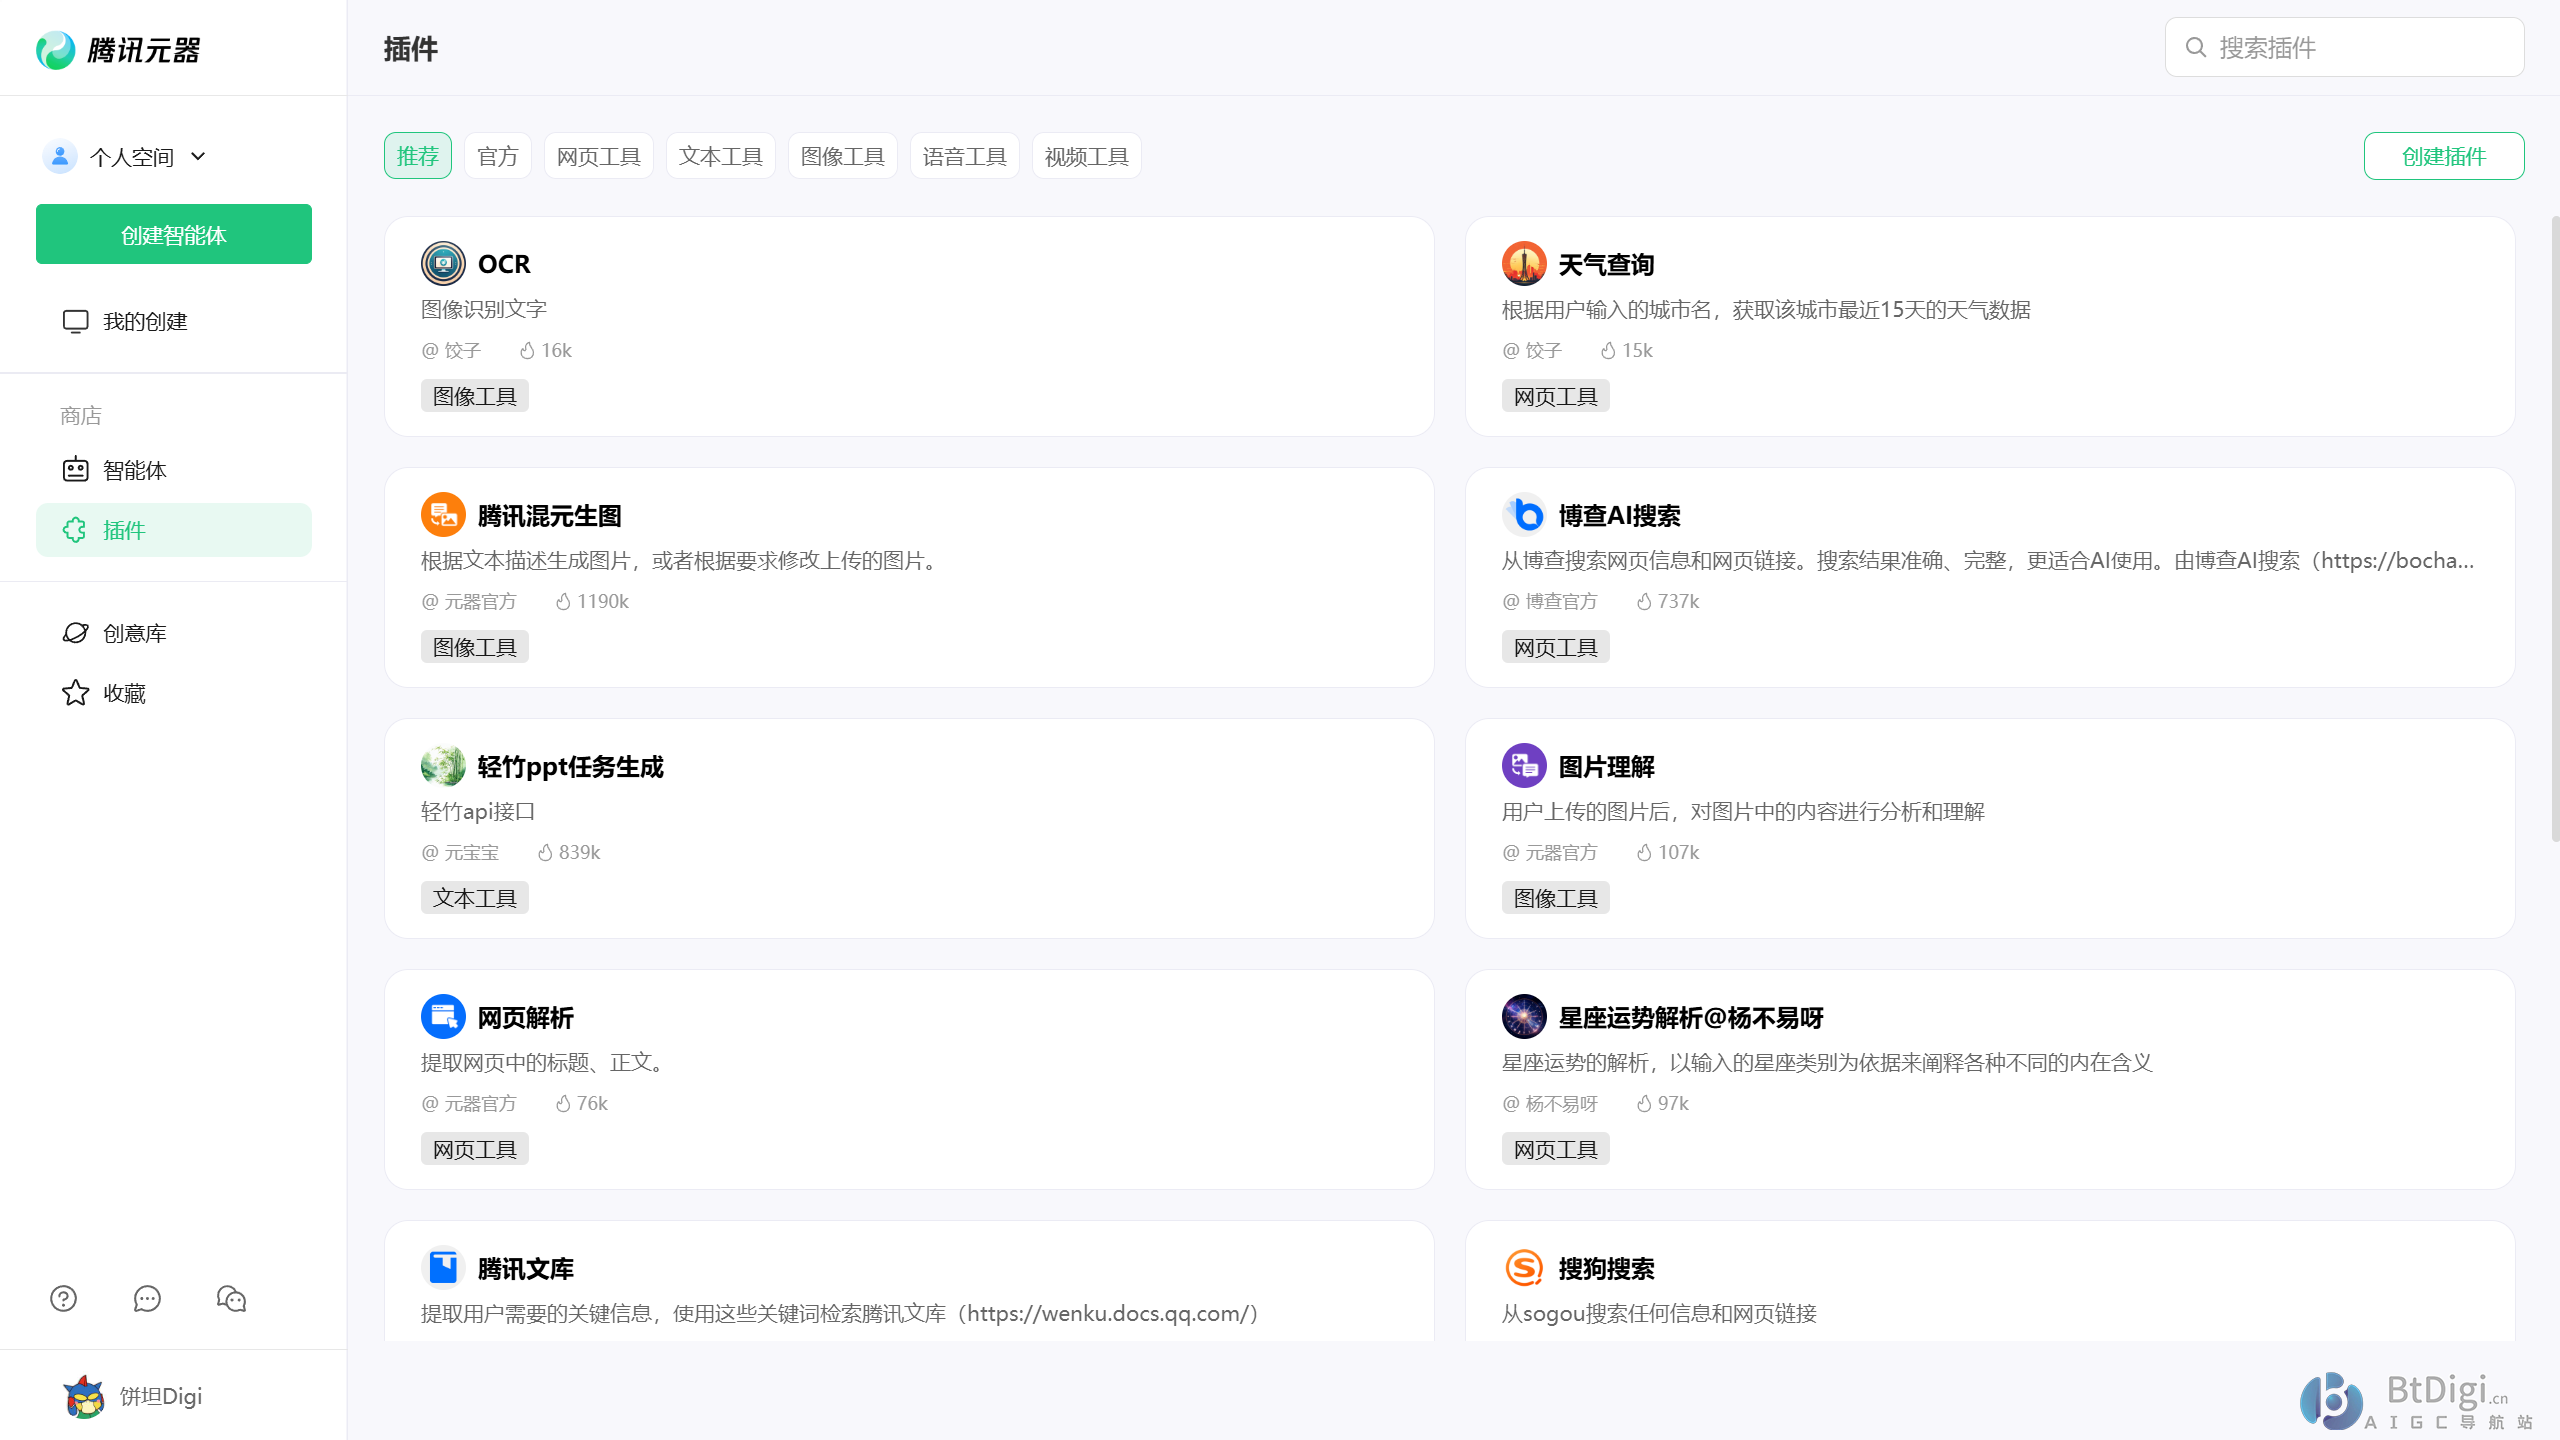Viewport: 2560px width, 1440px height.
Task: Expand the 个人空间 dropdown arrow
Action: [x=198, y=156]
